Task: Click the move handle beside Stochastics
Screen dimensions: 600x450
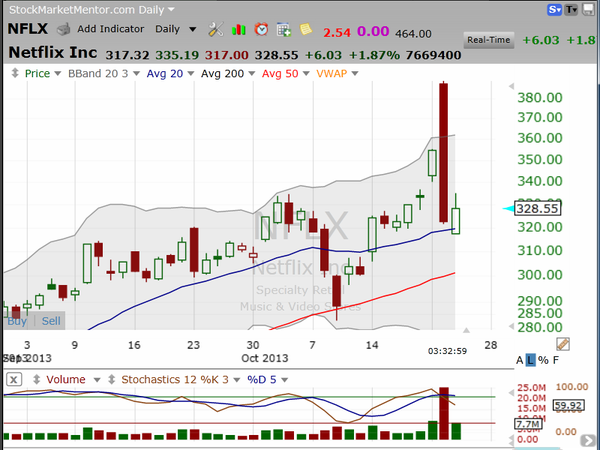Action: click(111, 380)
